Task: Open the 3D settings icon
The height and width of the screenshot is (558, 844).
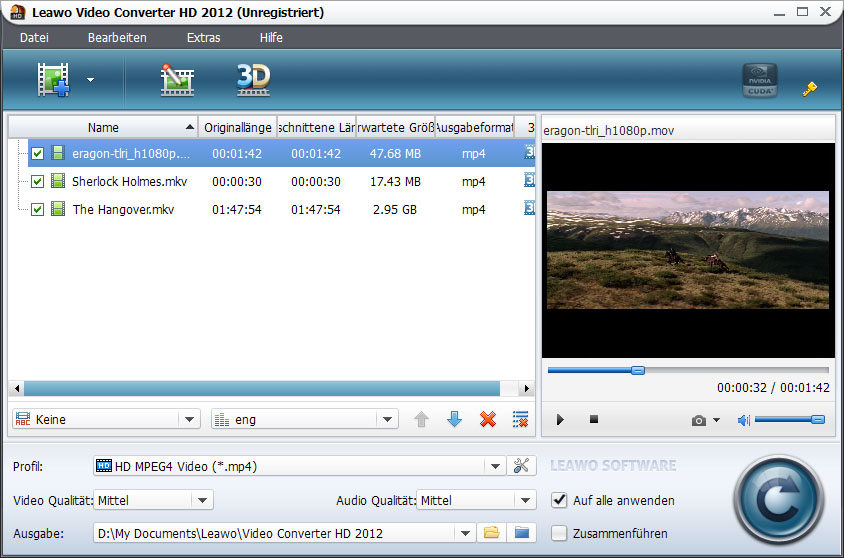Action: (x=253, y=80)
